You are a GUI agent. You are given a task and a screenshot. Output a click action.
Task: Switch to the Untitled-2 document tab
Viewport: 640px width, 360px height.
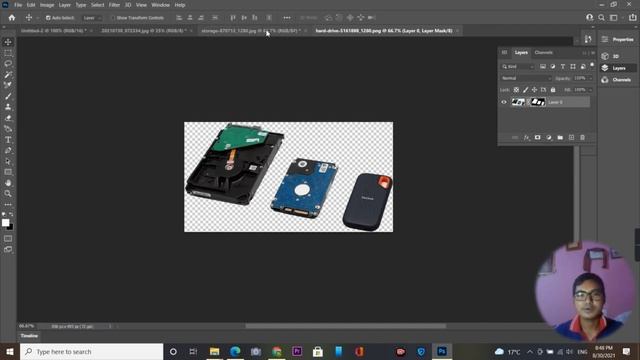54,31
